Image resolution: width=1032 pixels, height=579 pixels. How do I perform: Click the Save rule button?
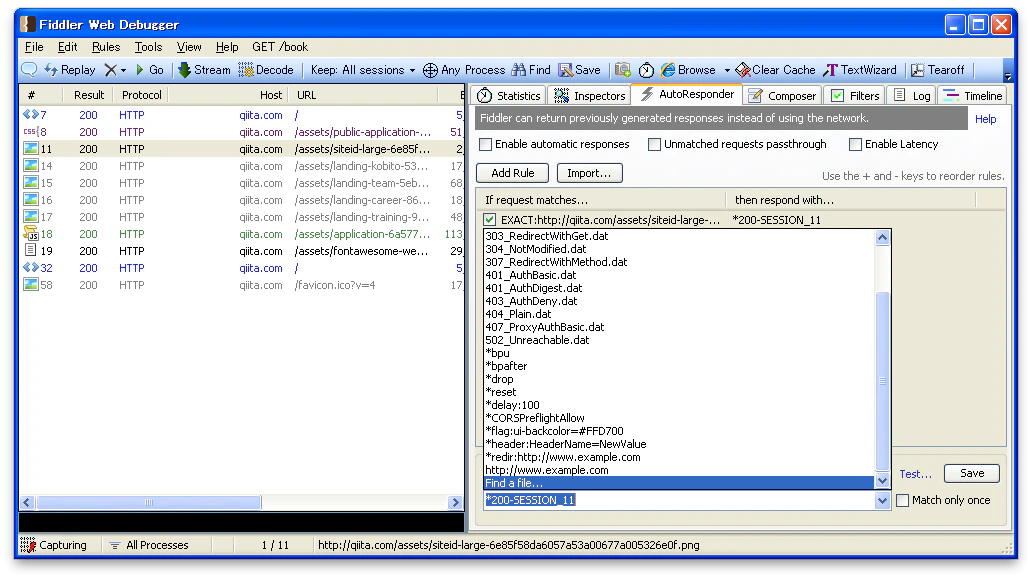coord(972,473)
